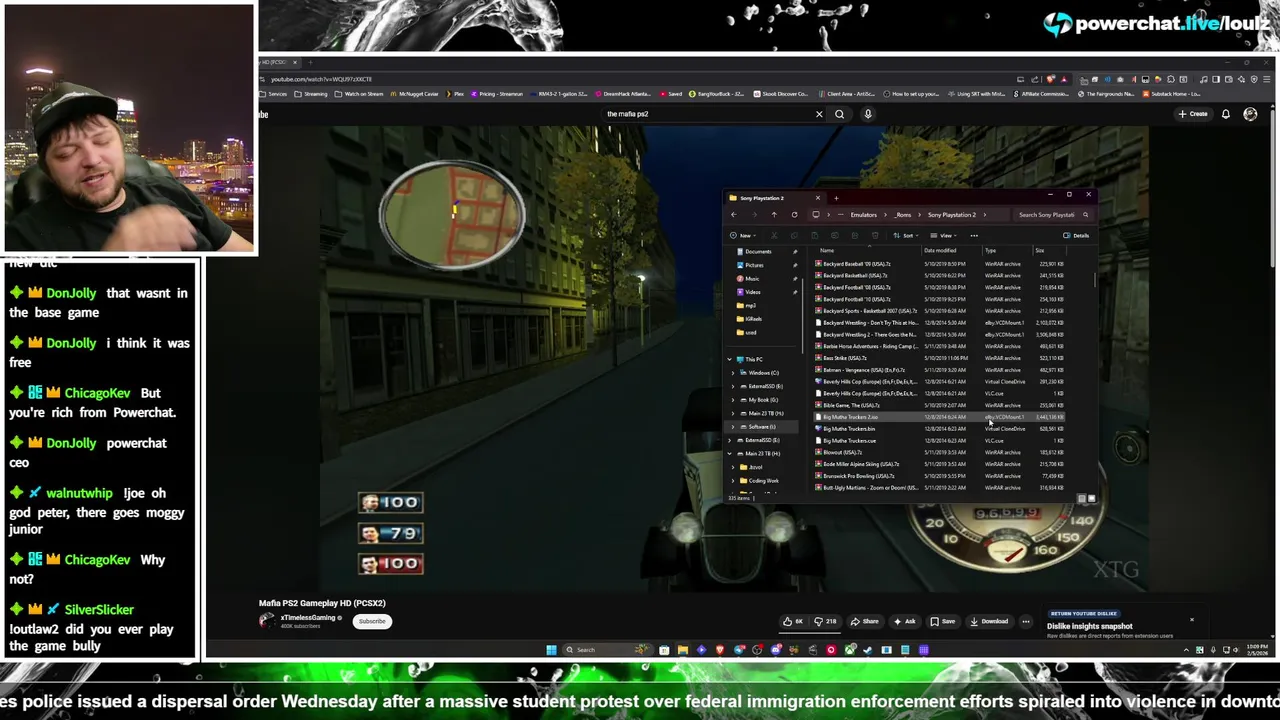Select Big Mutha Truckers.bin file
Screen dimensions: 1280x720
point(848,429)
